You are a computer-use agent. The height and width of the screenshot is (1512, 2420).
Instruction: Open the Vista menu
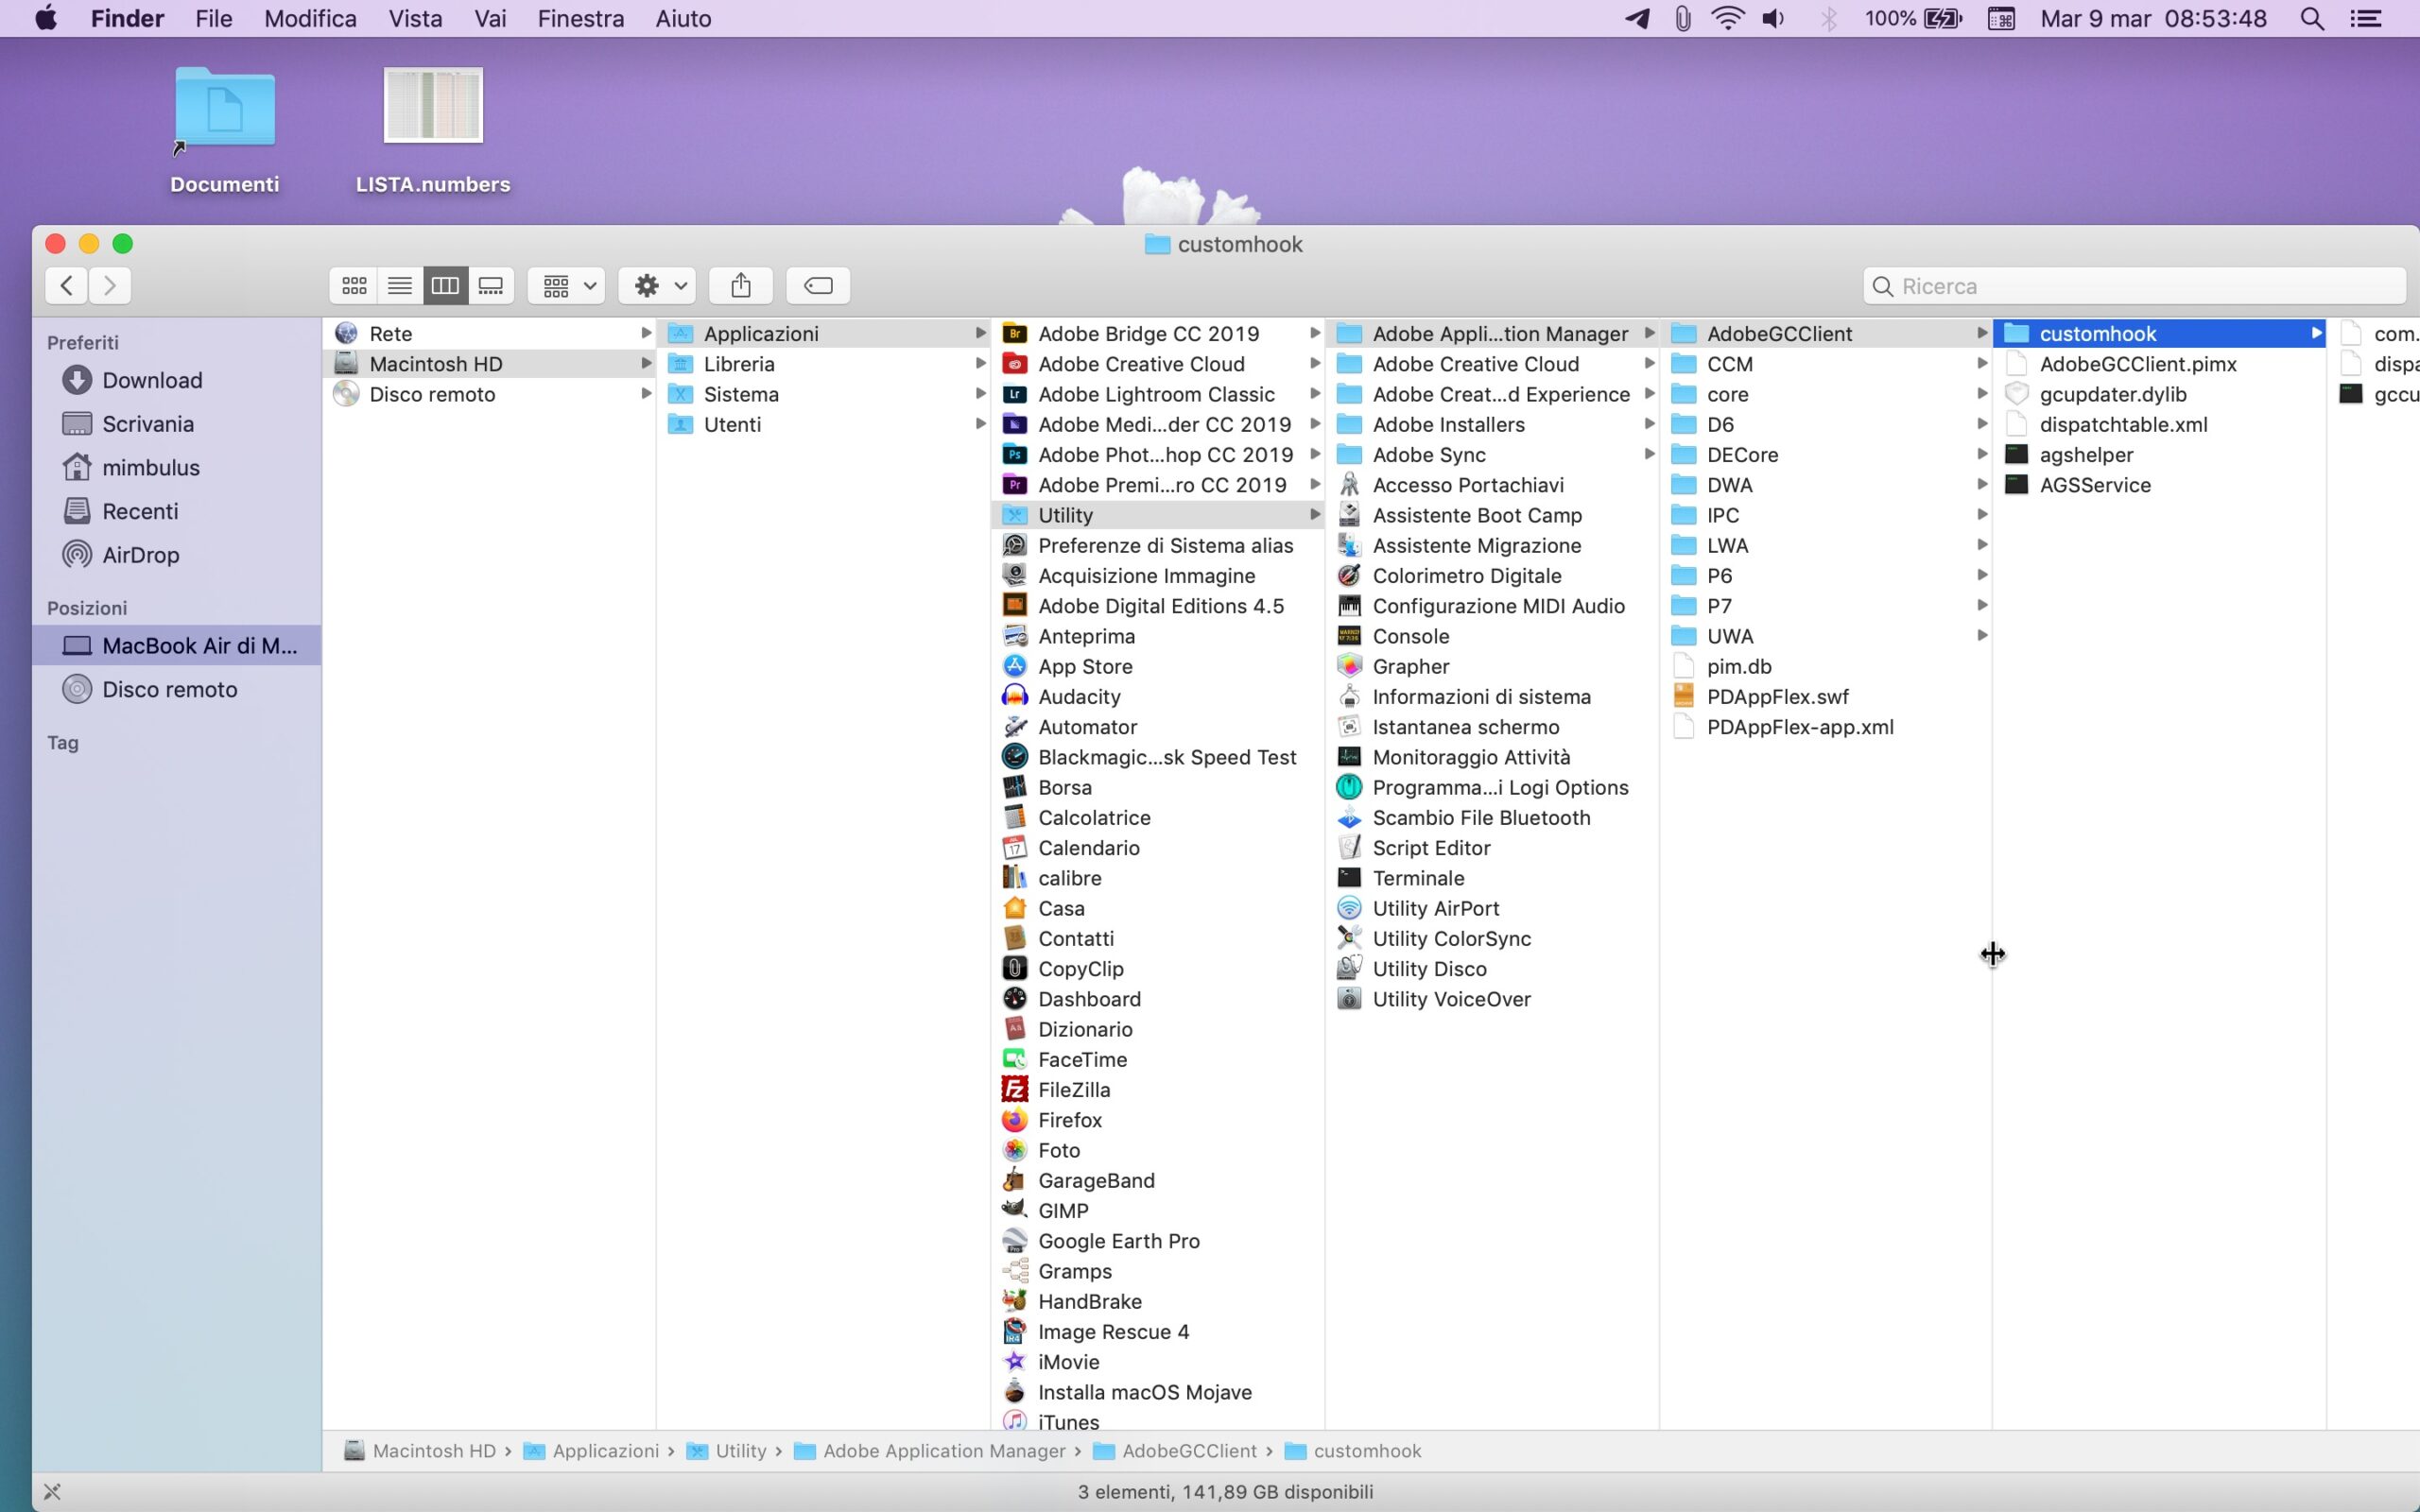415,19
